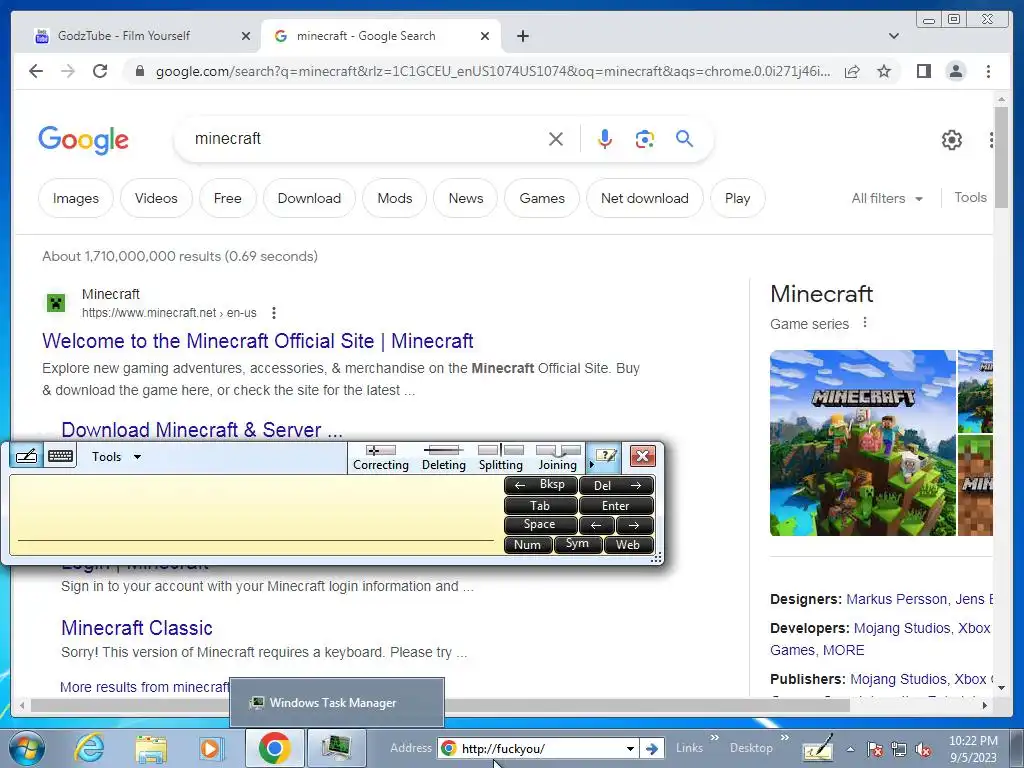Select the Games filter chip
This screenshot has width=1024, height=768.
pyautogui.click(x=542, y=198)
